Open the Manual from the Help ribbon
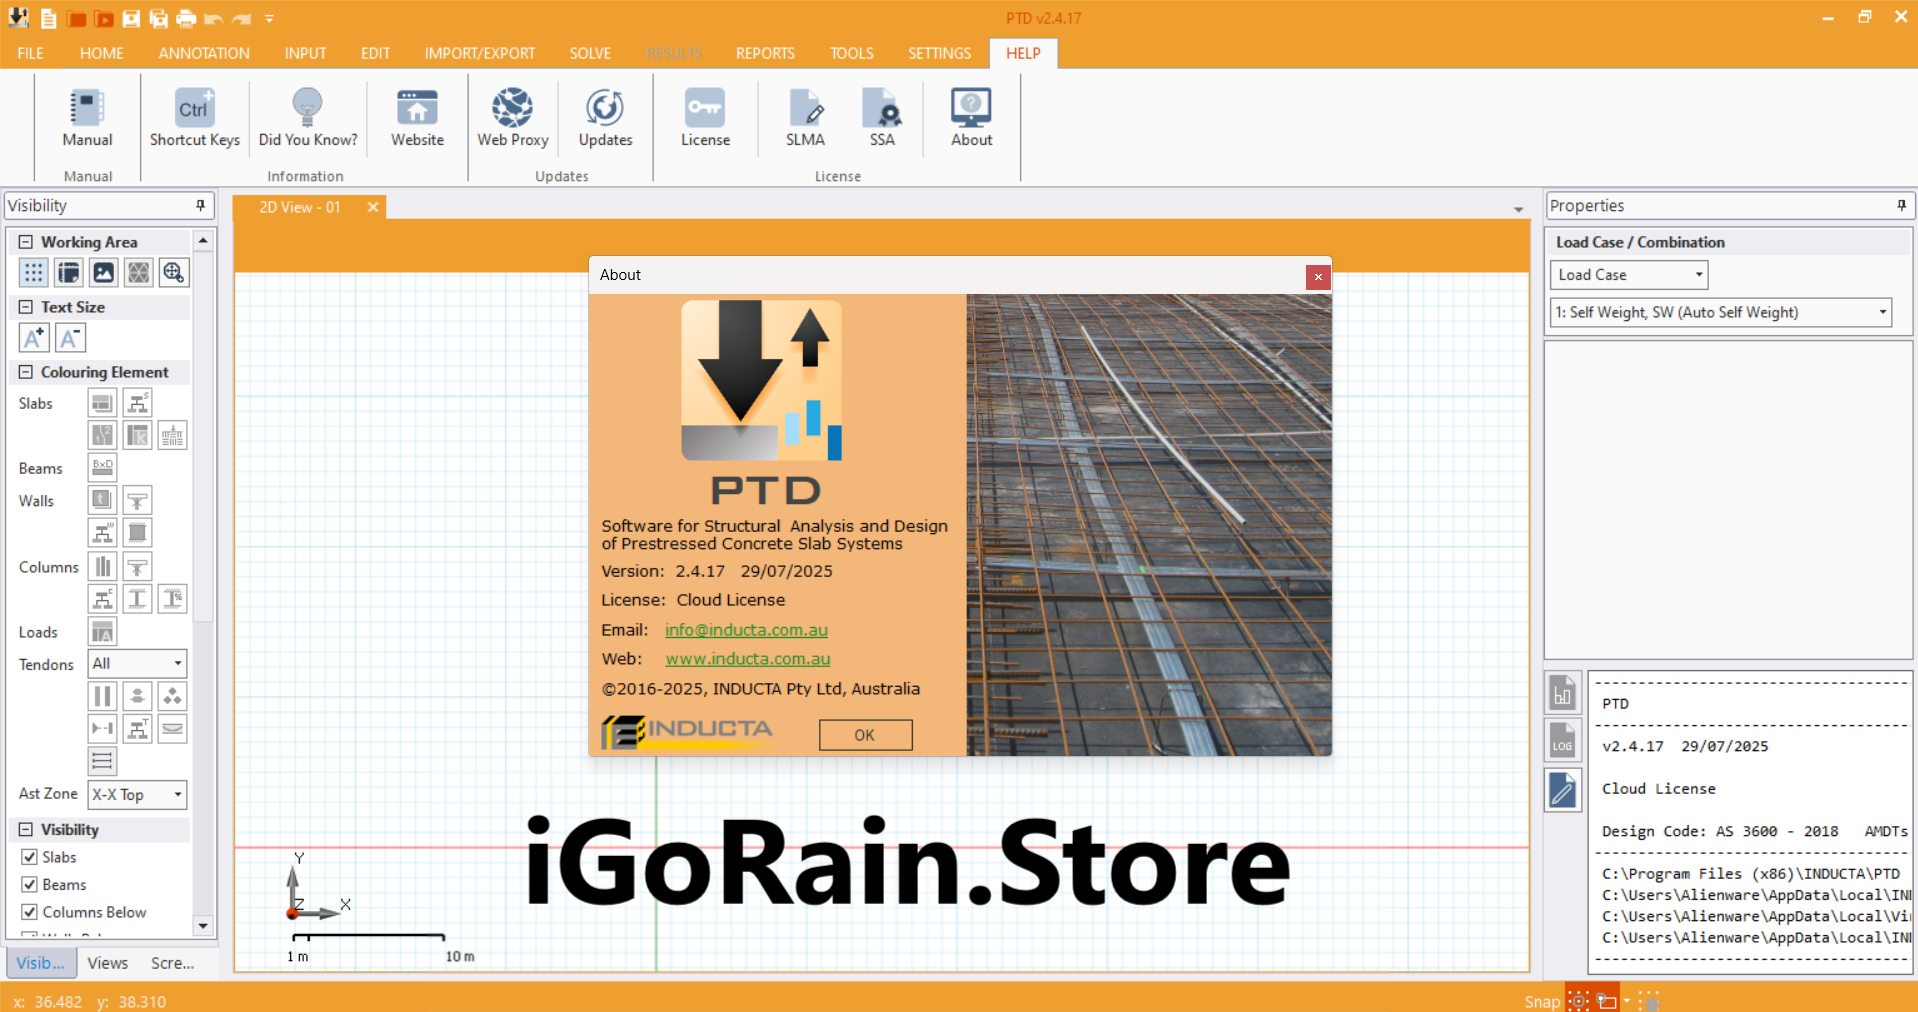 [87, 118]
